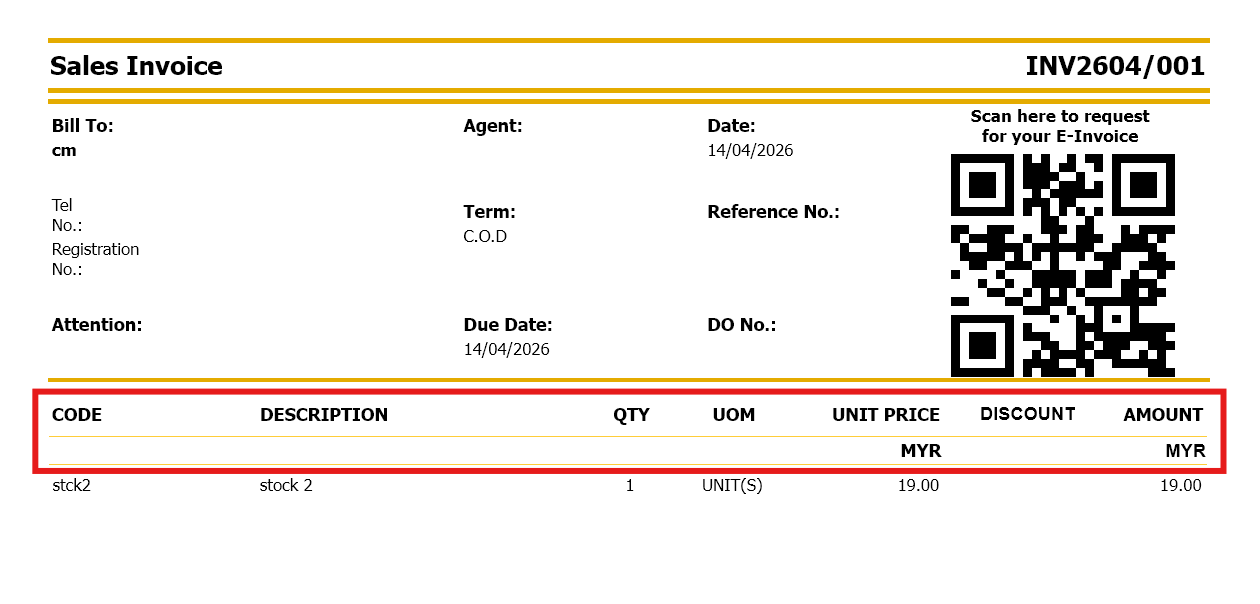
Task: Click the "DO No.:" label
Action: coord(742,325)
